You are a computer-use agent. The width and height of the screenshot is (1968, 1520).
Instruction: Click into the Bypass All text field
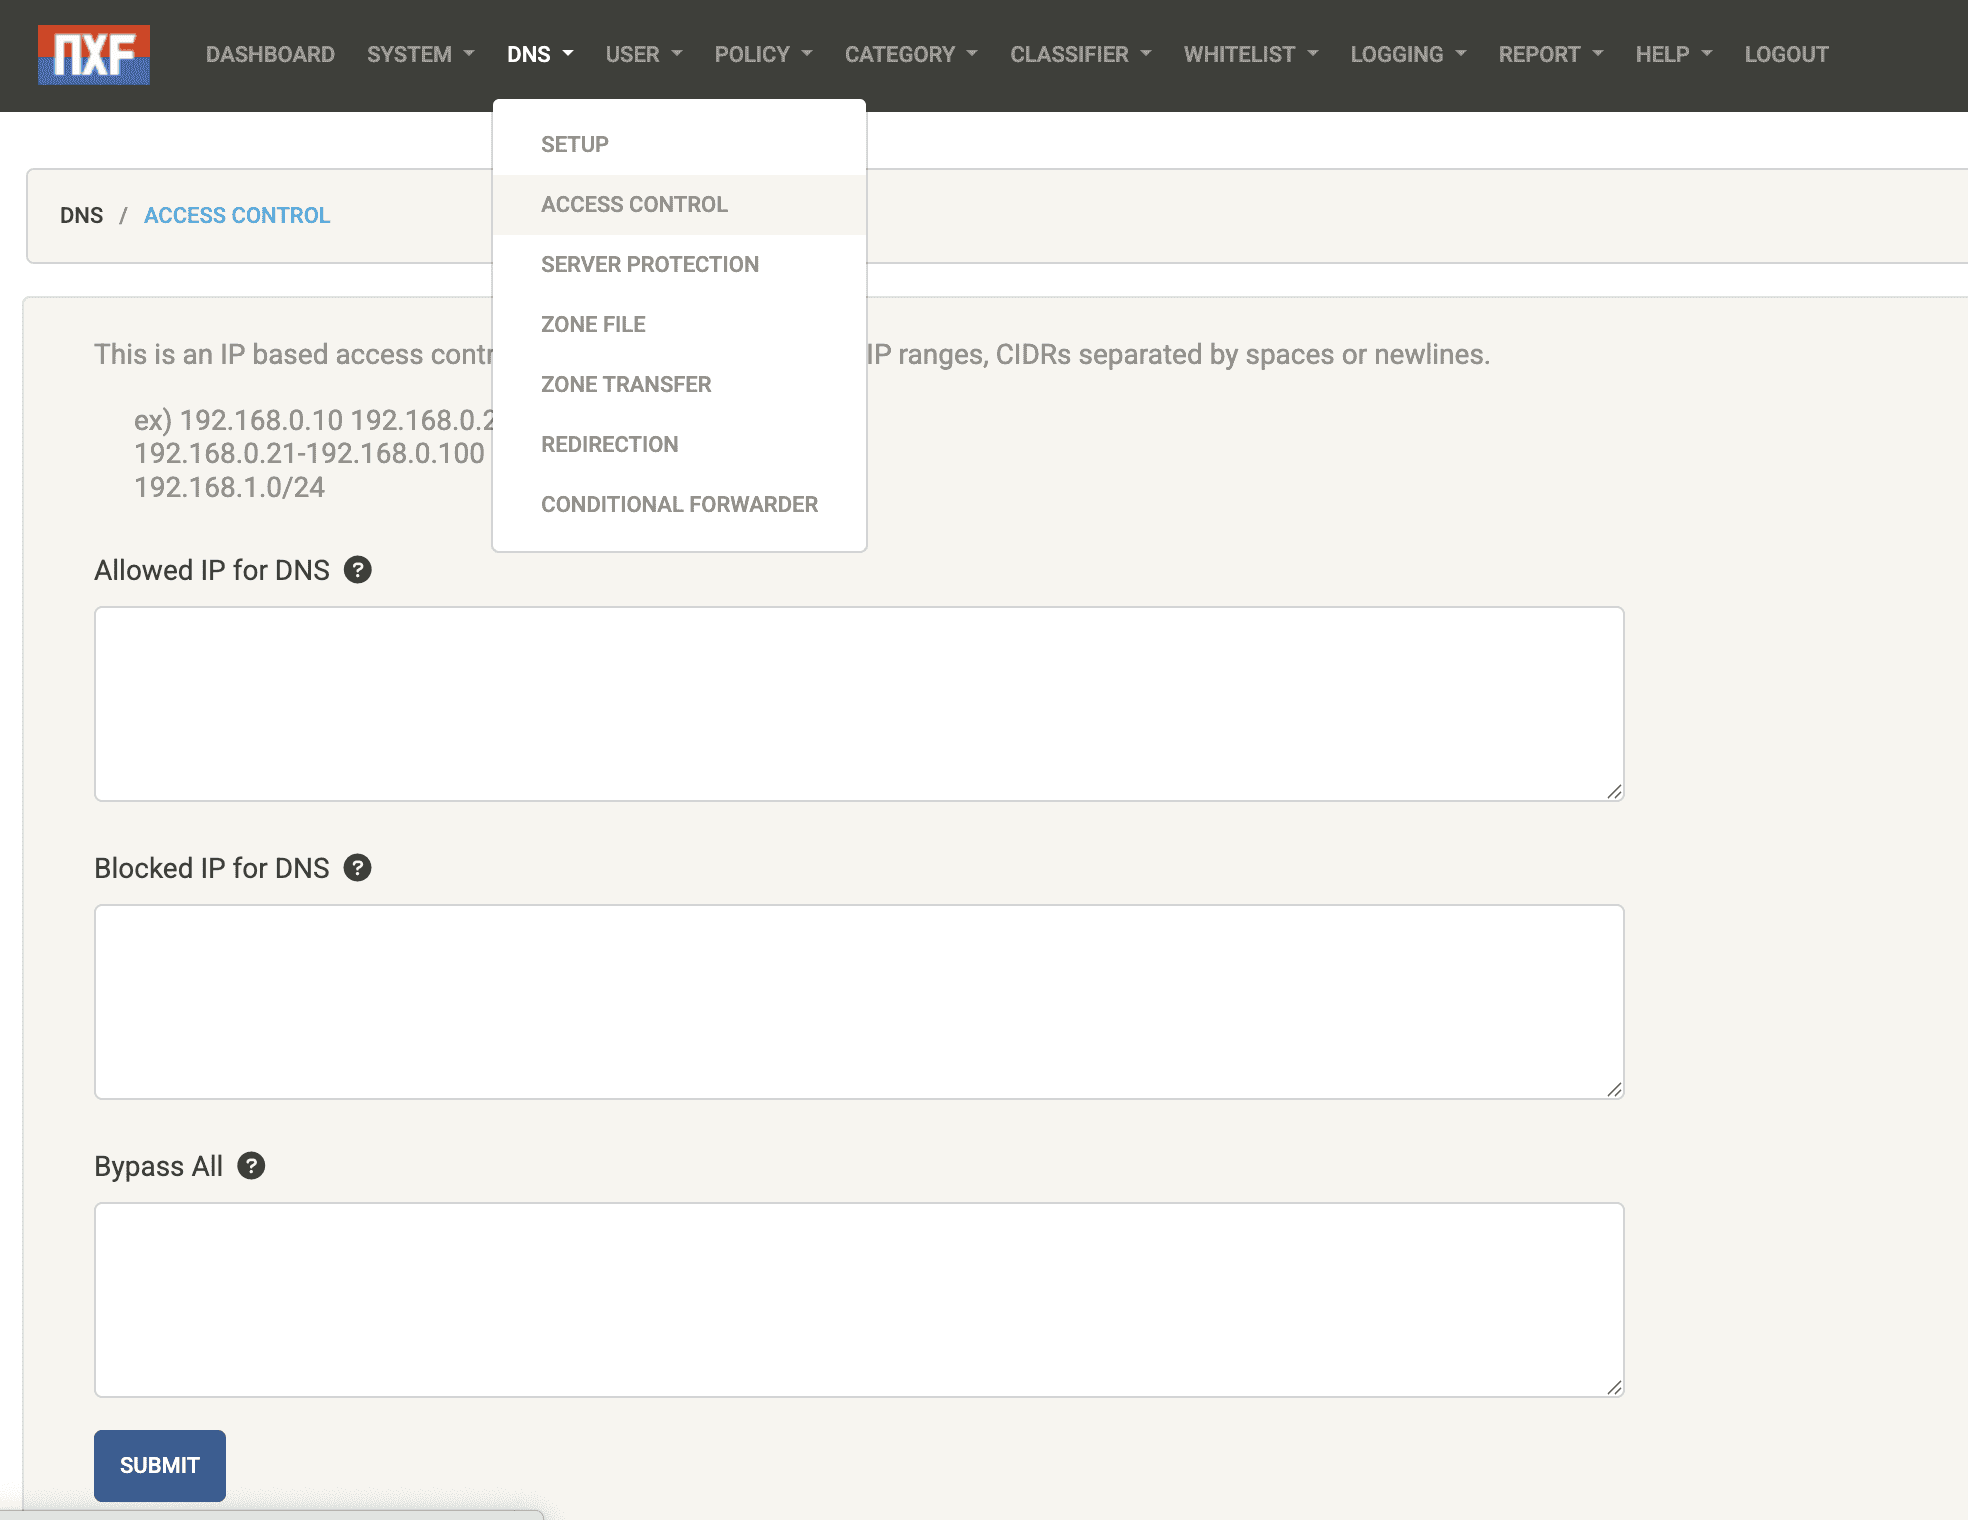pyautogui.click(x=858, y=1300)
